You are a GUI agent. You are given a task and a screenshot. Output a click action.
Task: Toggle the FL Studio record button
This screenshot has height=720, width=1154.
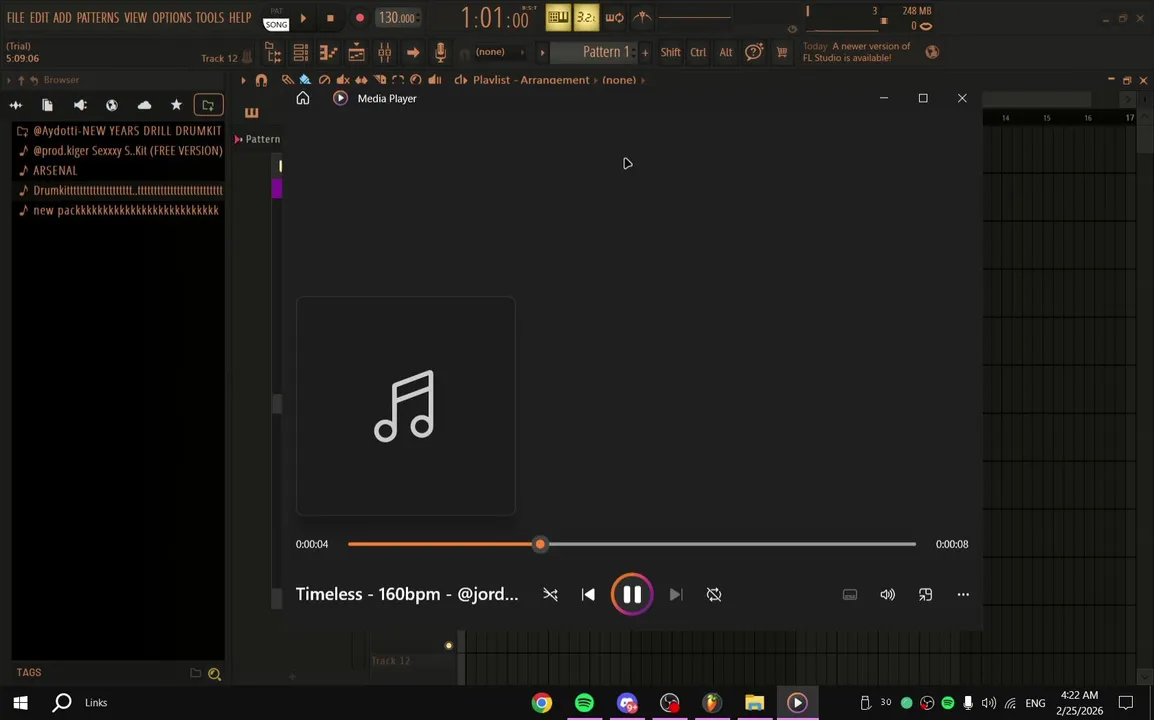coord(359,18)
